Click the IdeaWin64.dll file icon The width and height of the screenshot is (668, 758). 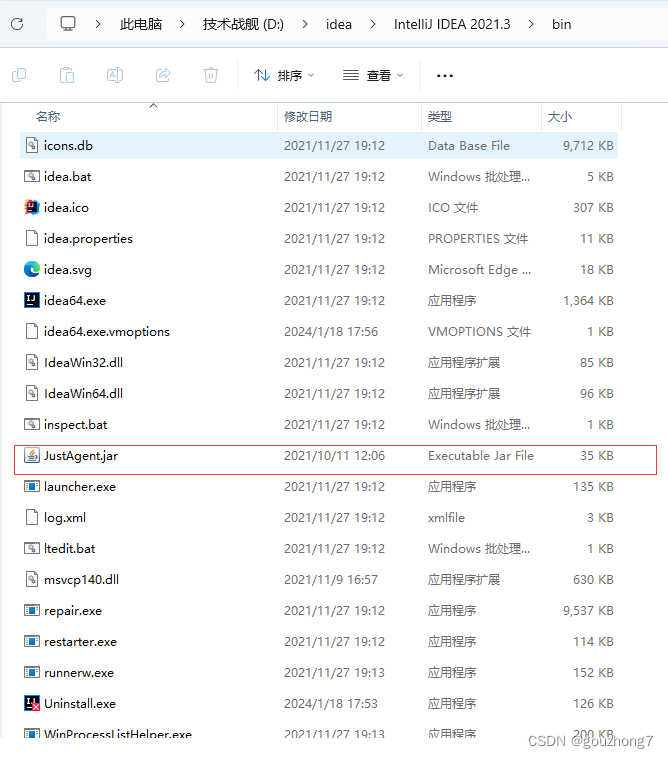[32, 393]
